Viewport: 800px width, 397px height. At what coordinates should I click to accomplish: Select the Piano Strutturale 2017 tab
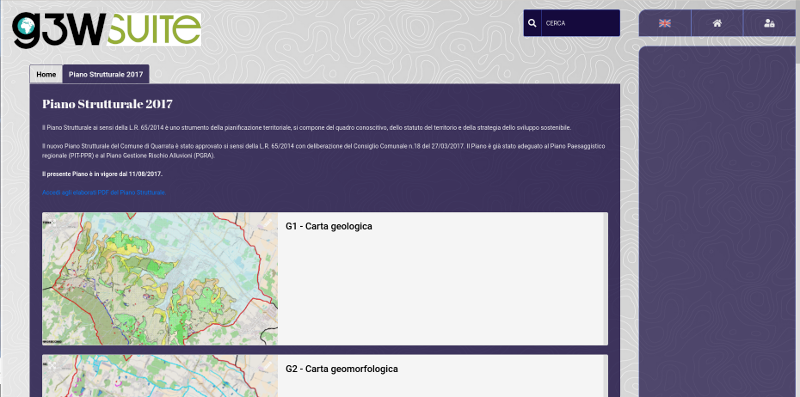coord(106,75)
